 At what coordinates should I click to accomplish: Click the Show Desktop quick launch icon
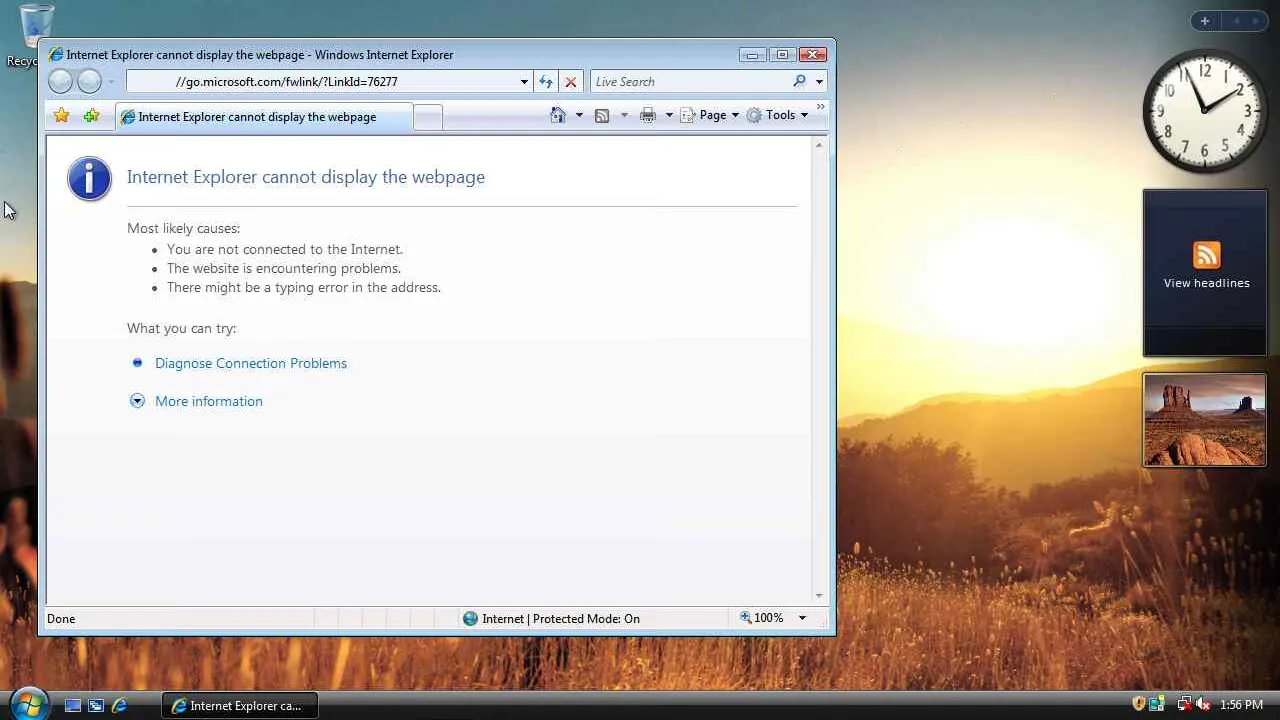tap(73, 705)
